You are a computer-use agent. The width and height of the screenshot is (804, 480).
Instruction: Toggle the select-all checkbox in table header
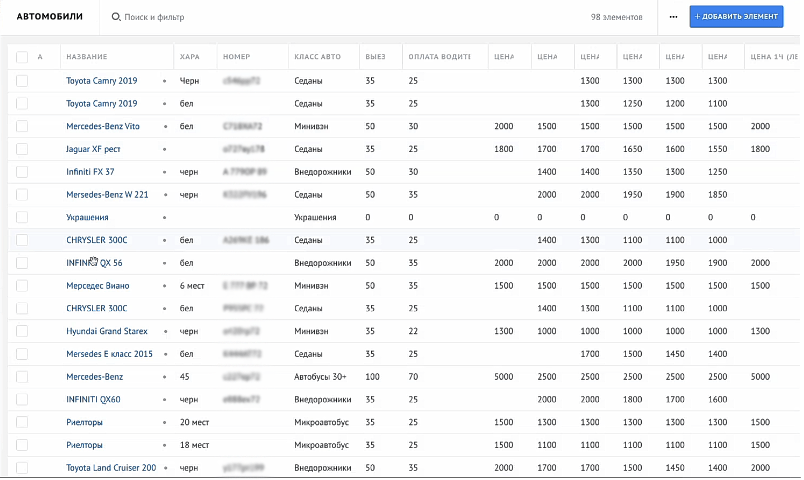pyautogui.click(x=22, y=57)
